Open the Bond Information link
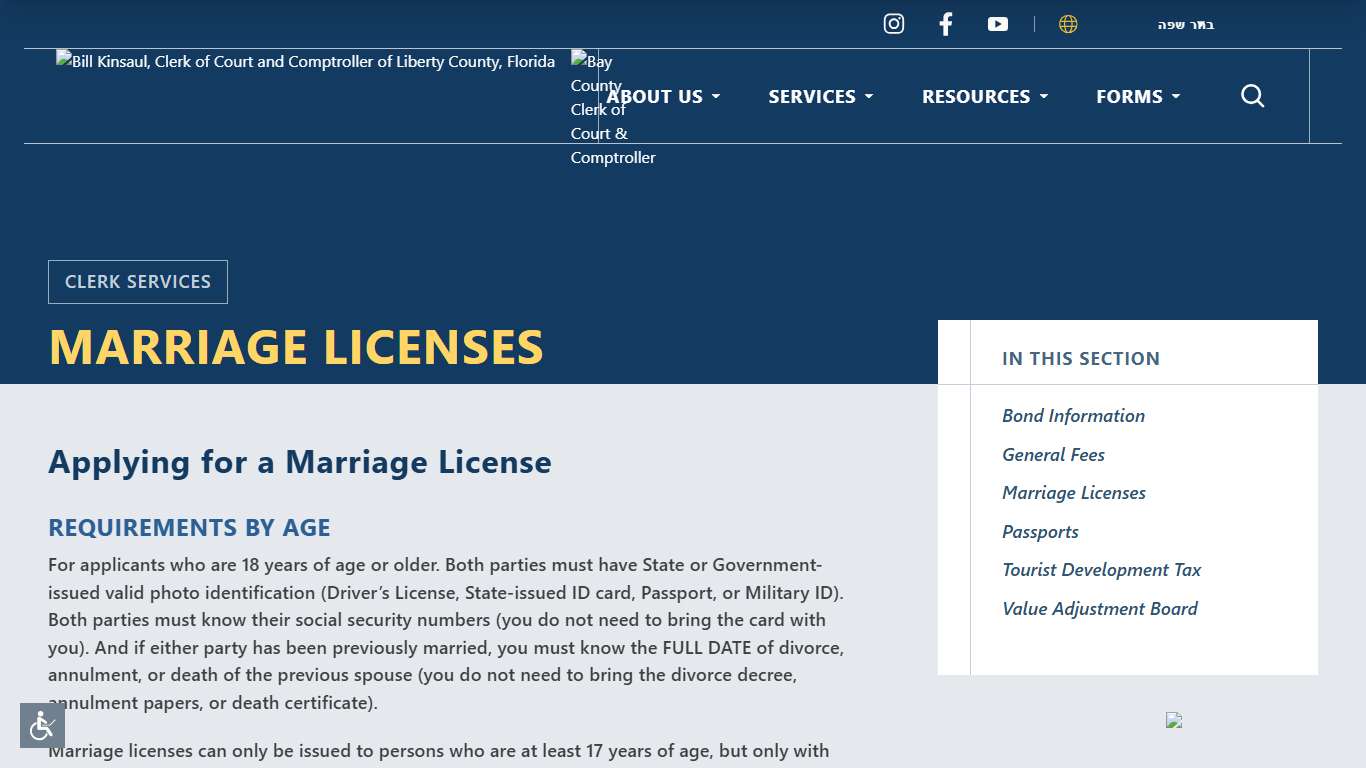 pos(1073,416)
